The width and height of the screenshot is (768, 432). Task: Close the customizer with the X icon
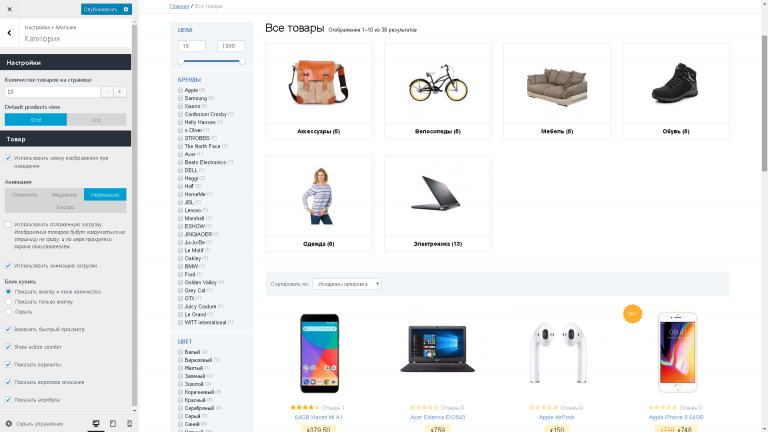click(x=9, y=9)
